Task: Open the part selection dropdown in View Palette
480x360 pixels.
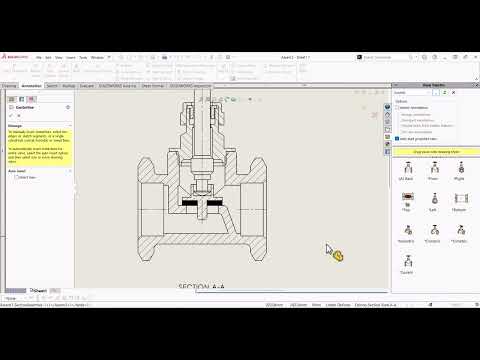Action: (413, 93)
